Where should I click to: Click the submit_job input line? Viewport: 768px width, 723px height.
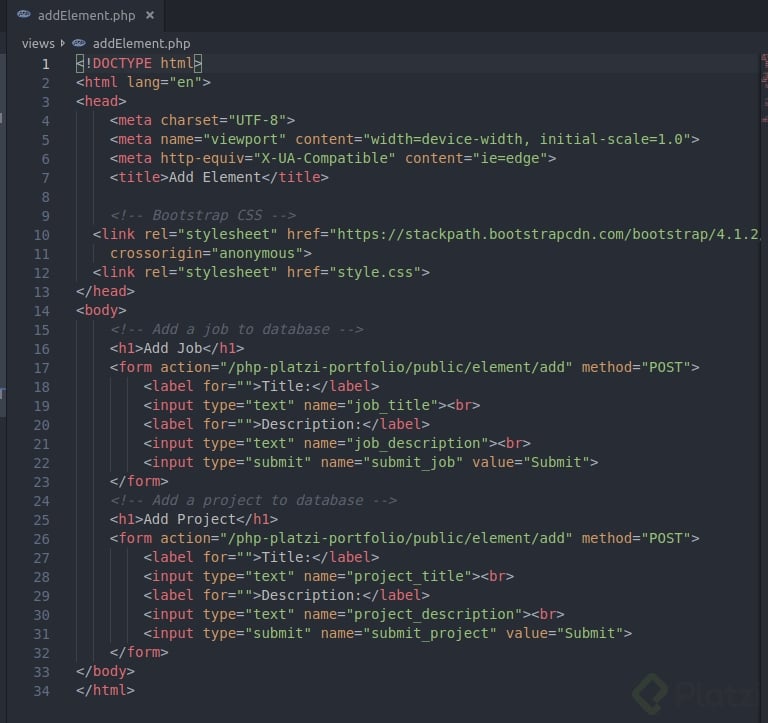tap(371, 462)
